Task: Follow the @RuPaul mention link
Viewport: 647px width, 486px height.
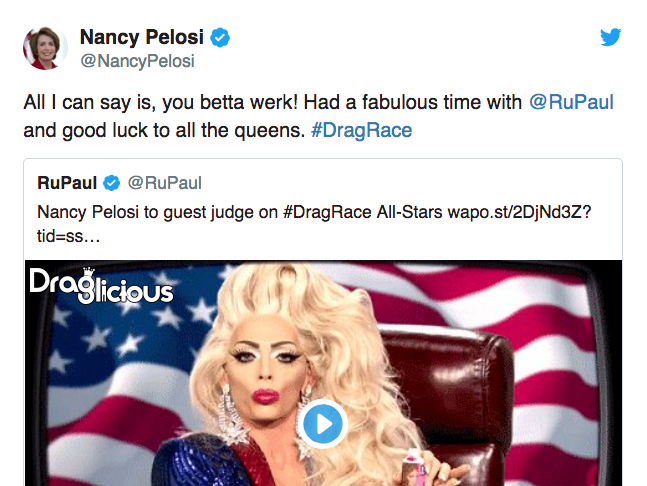Action: [571, 102]
